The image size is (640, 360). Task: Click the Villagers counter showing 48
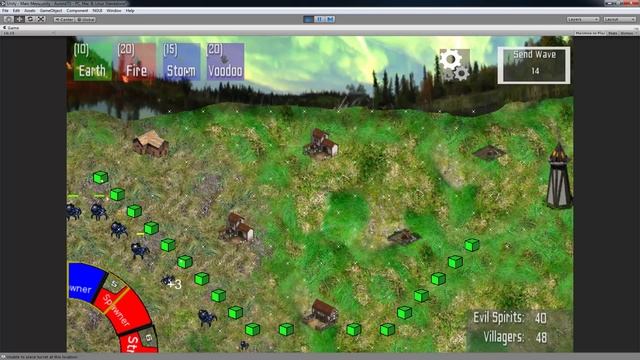coord(515,338)
